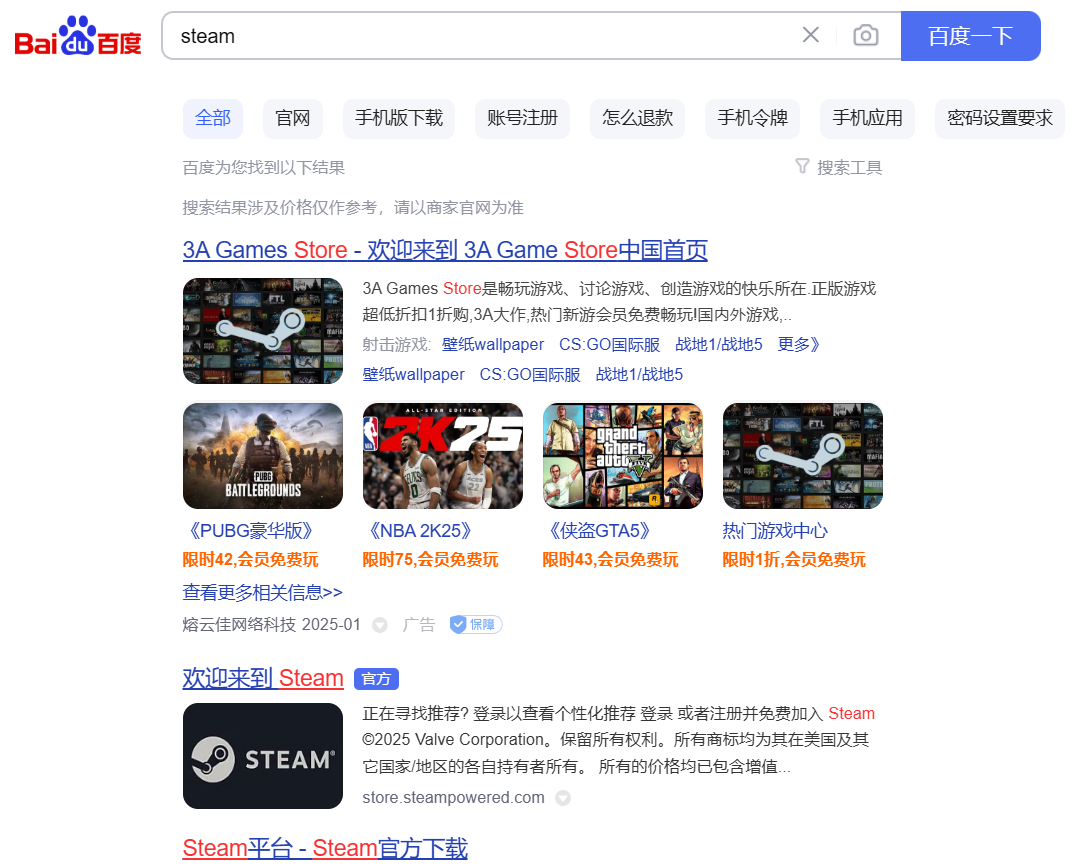Open second-row 壁纸wallpaper link
Screen dimensions: 1071x866
(x=413, y=374)
